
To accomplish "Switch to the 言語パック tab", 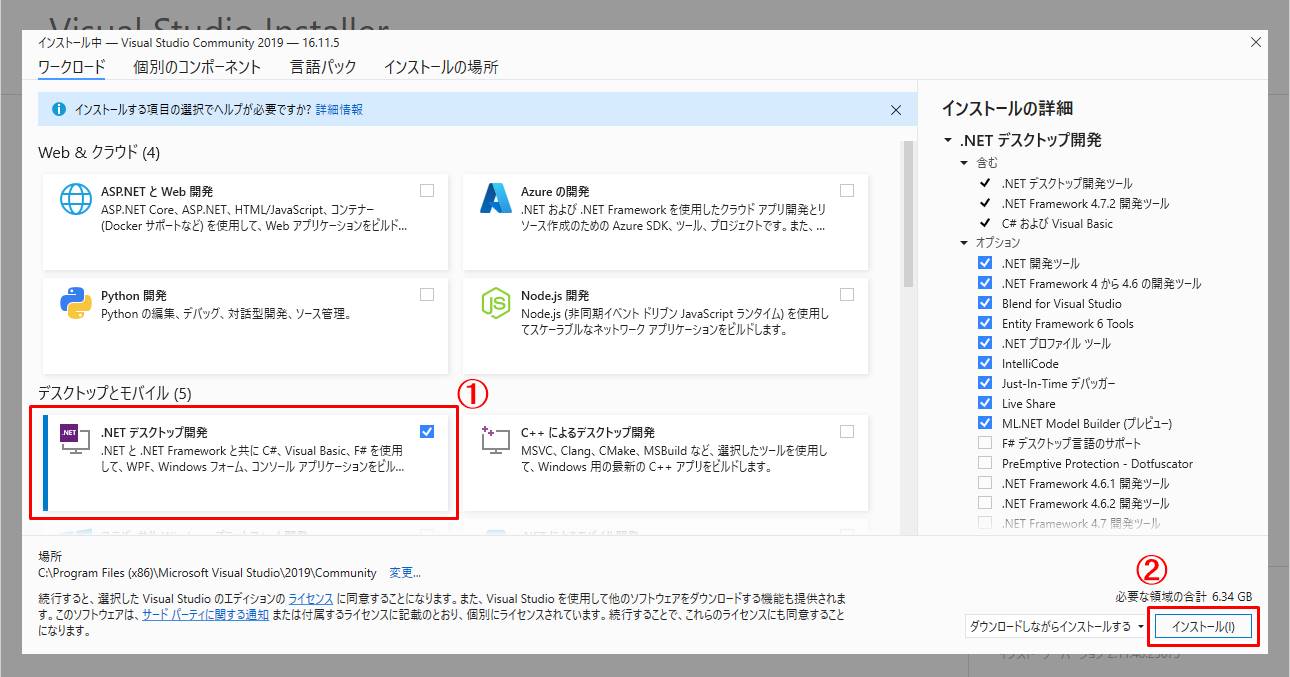I will point(323,67).
